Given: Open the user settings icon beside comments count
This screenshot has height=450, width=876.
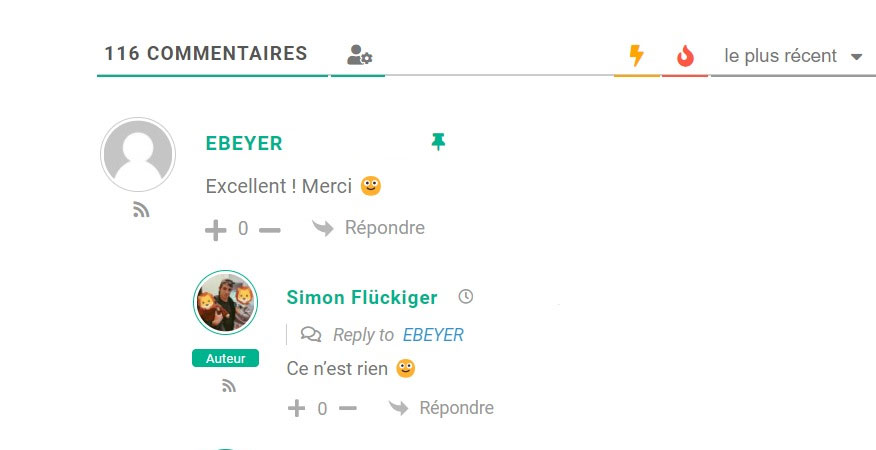Looking at the screenshot, I should click(359, 55).
